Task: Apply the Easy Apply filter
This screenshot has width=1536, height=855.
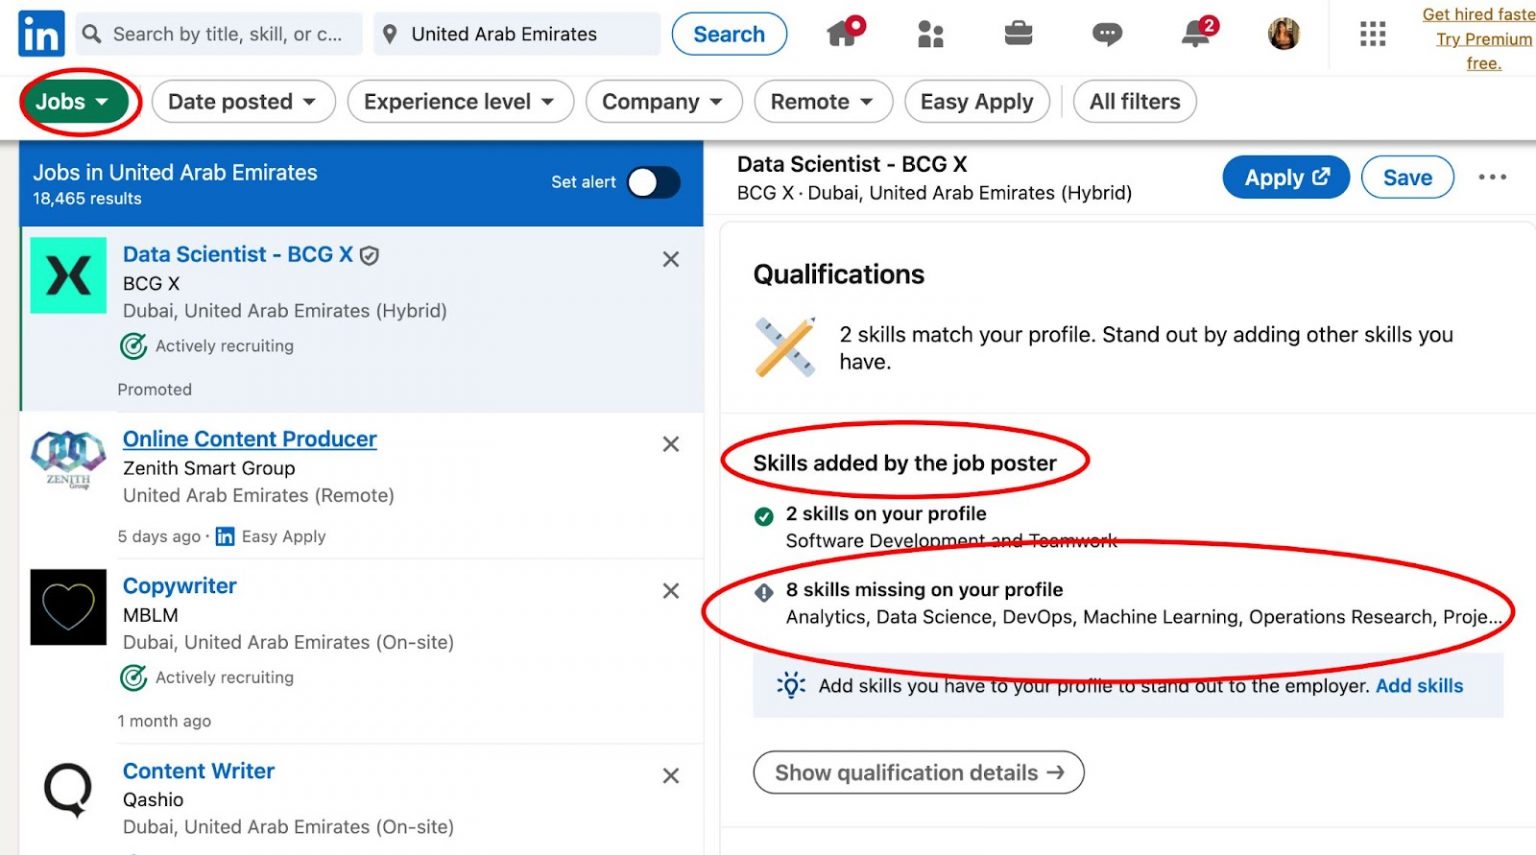Action: click(976, 101)
